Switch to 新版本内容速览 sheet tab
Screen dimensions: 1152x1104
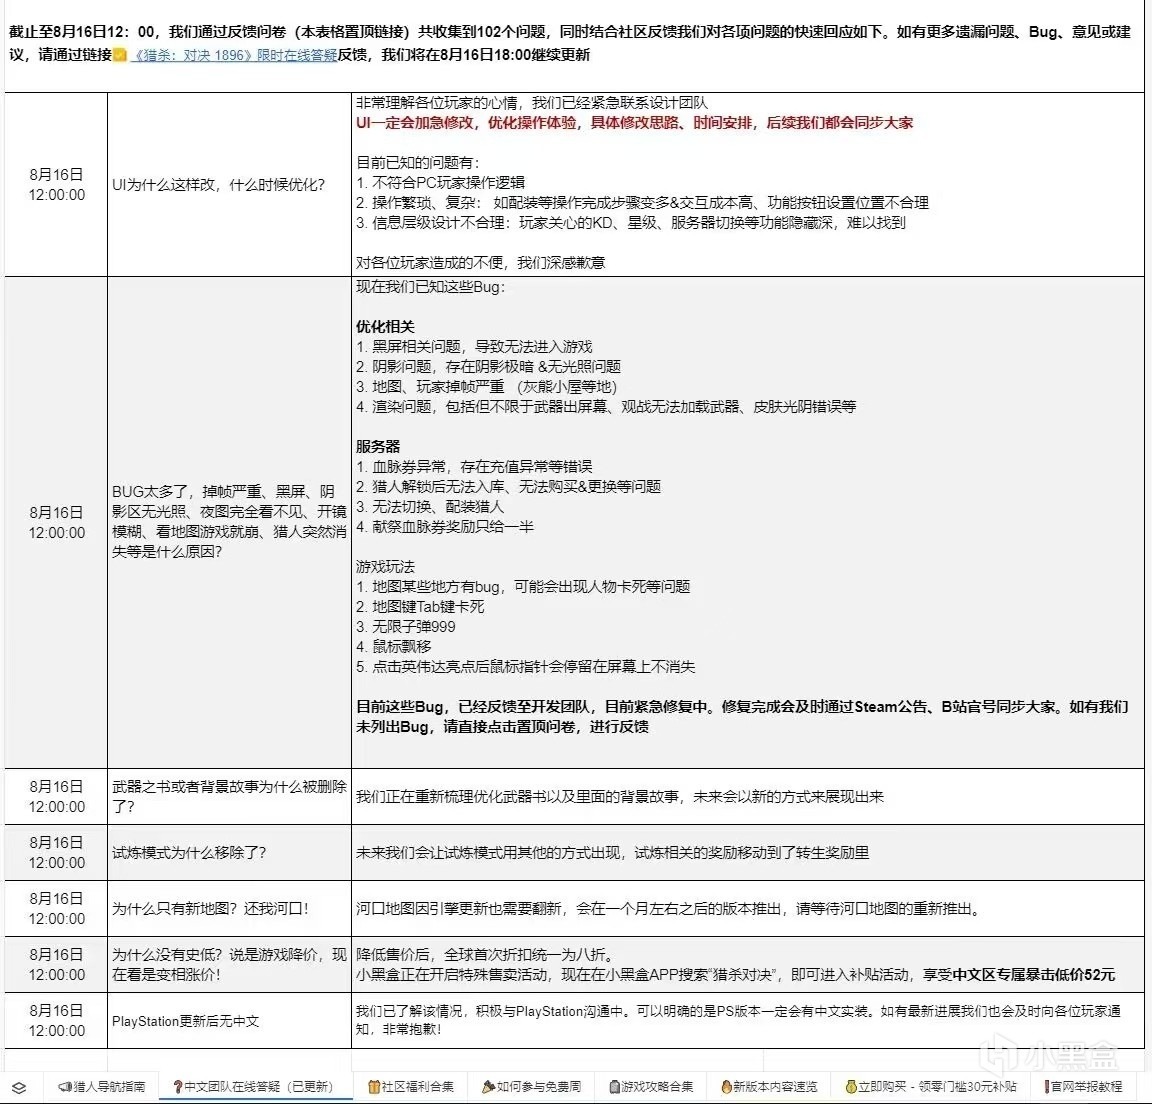[769, 1086]
